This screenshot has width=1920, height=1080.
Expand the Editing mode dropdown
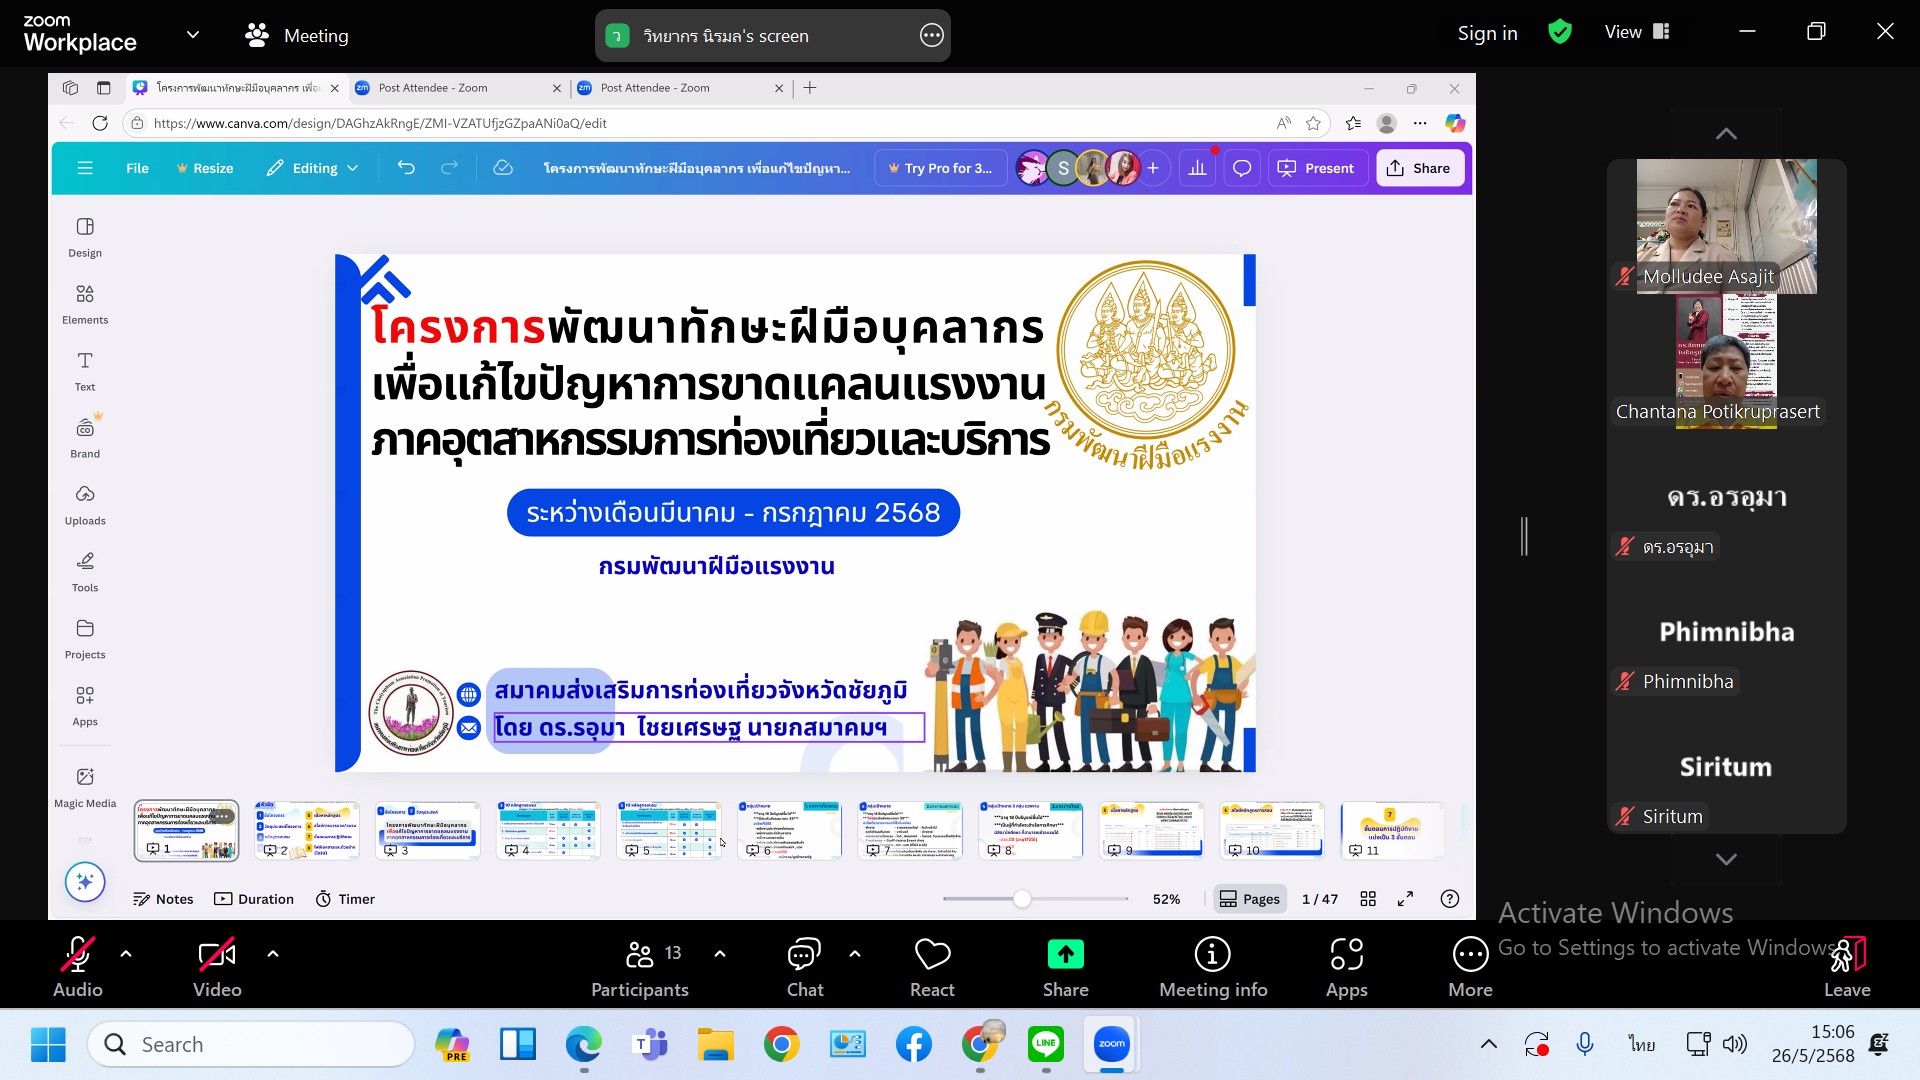click(312, 168)
